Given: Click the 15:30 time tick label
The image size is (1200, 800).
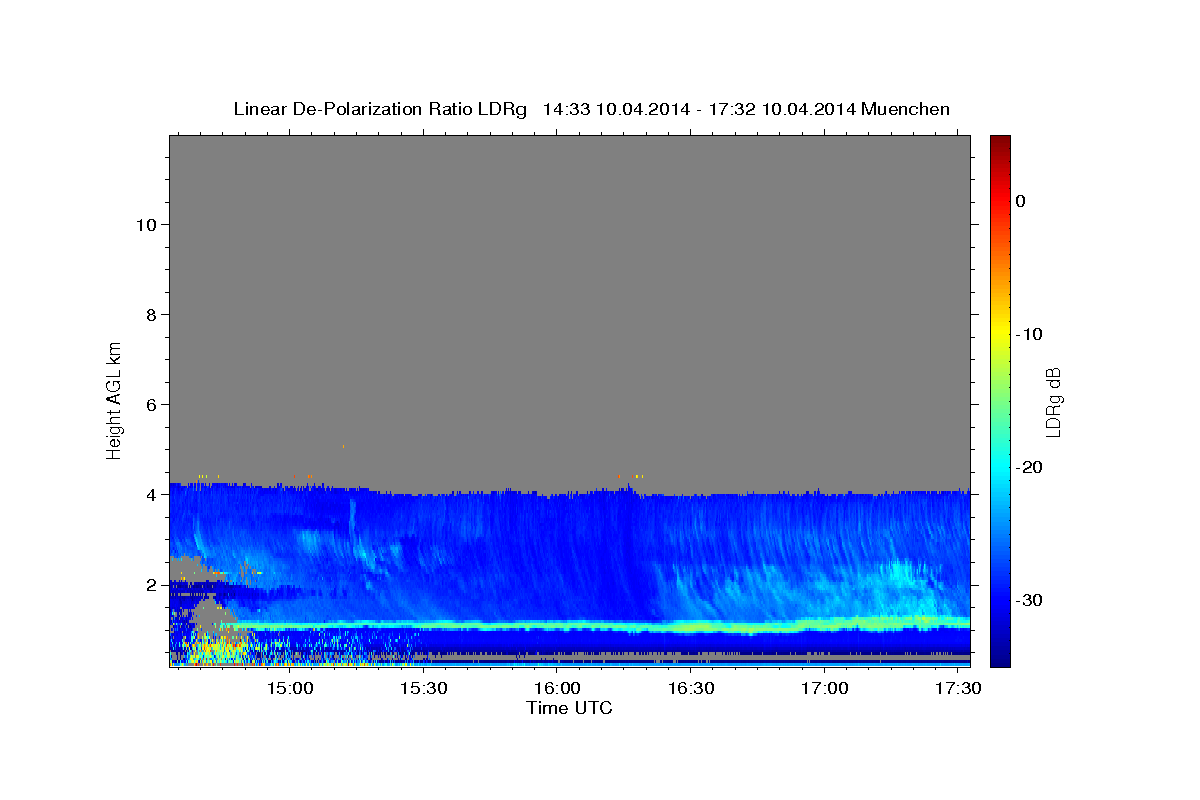Looking at the screenshot, I should pos(424,689).
